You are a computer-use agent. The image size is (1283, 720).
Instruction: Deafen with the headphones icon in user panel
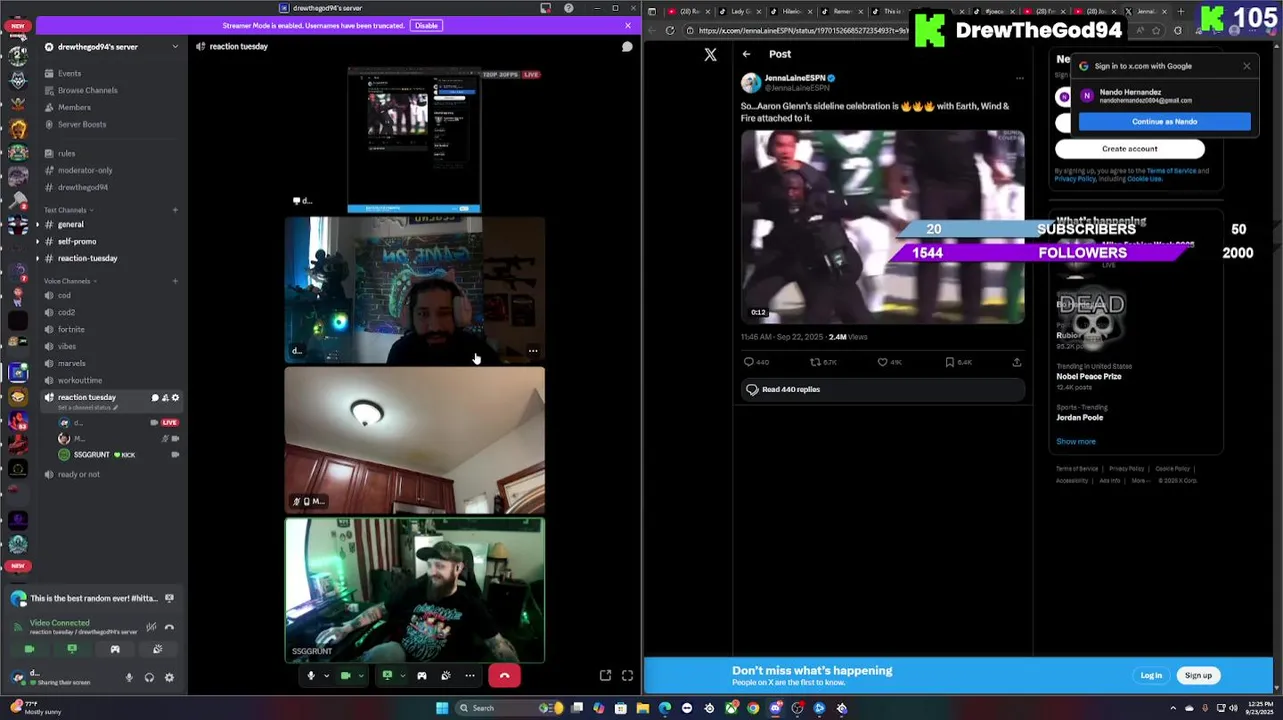[149, 678]
